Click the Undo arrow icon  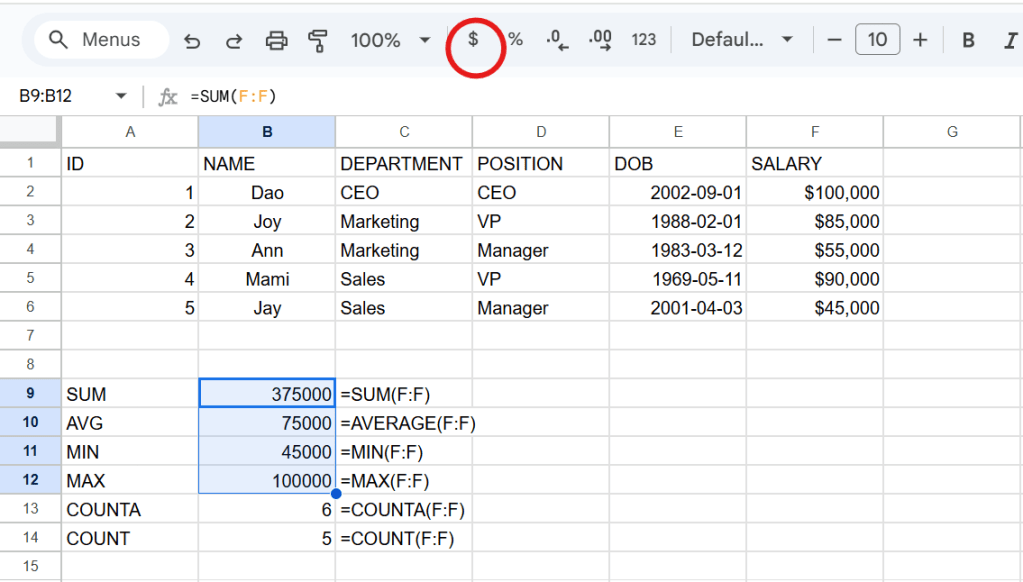(193, 40)
